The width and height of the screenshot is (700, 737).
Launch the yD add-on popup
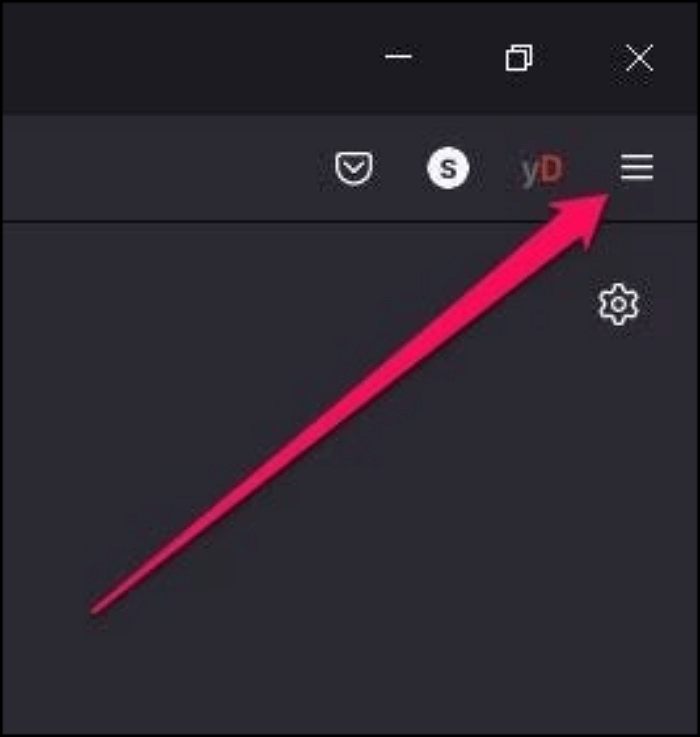(542, 168)
